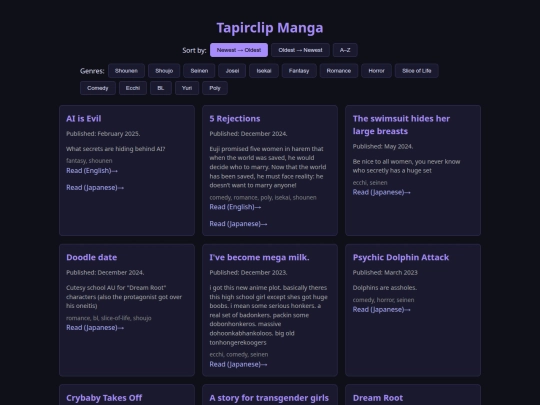The width and height of the screenshot is (540, 405).
Task: Click the Dream Root title
Action: [x=378, y=398]
